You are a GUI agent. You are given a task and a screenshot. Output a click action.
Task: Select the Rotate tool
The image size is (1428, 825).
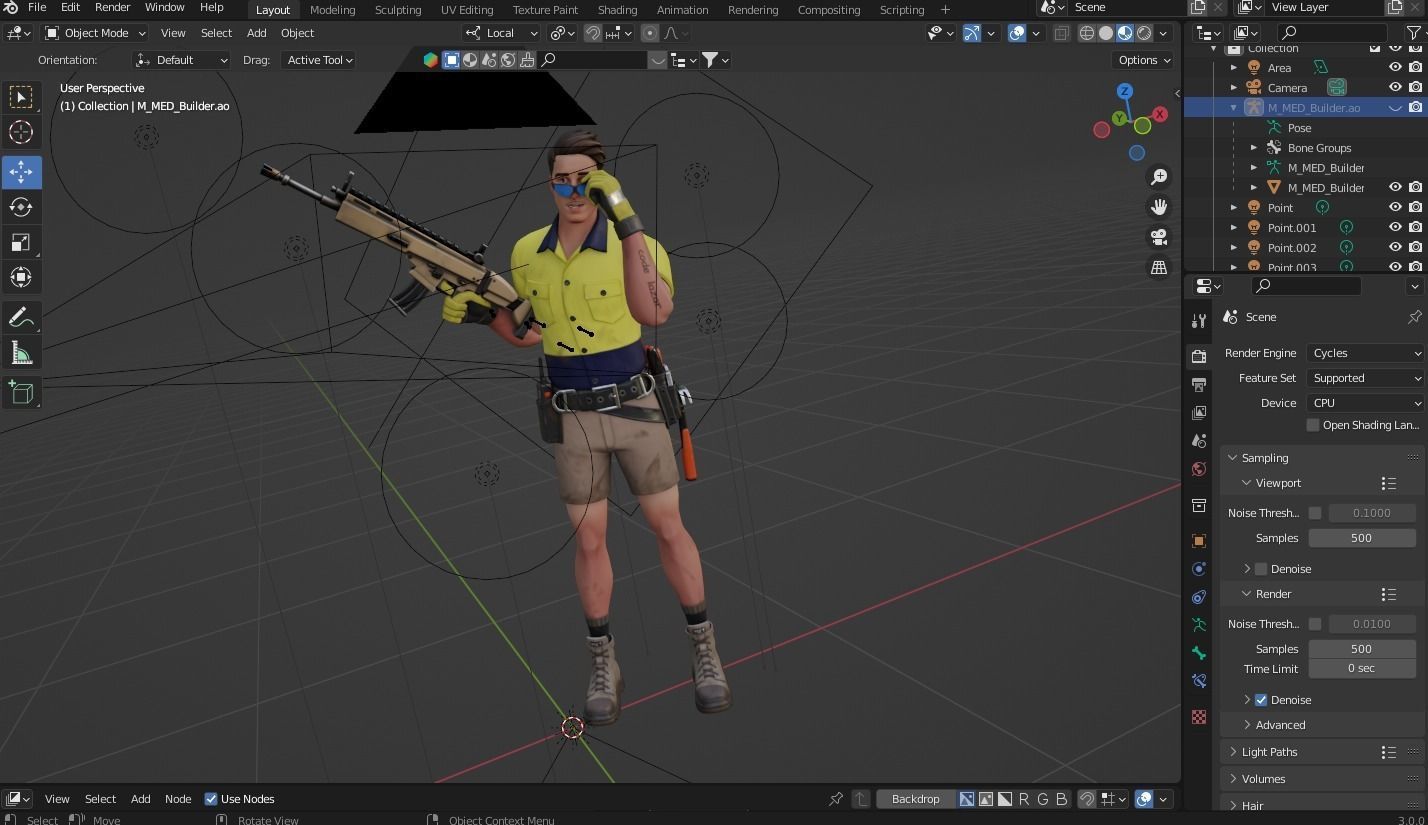pyautogui.click(x=20, y=206)
